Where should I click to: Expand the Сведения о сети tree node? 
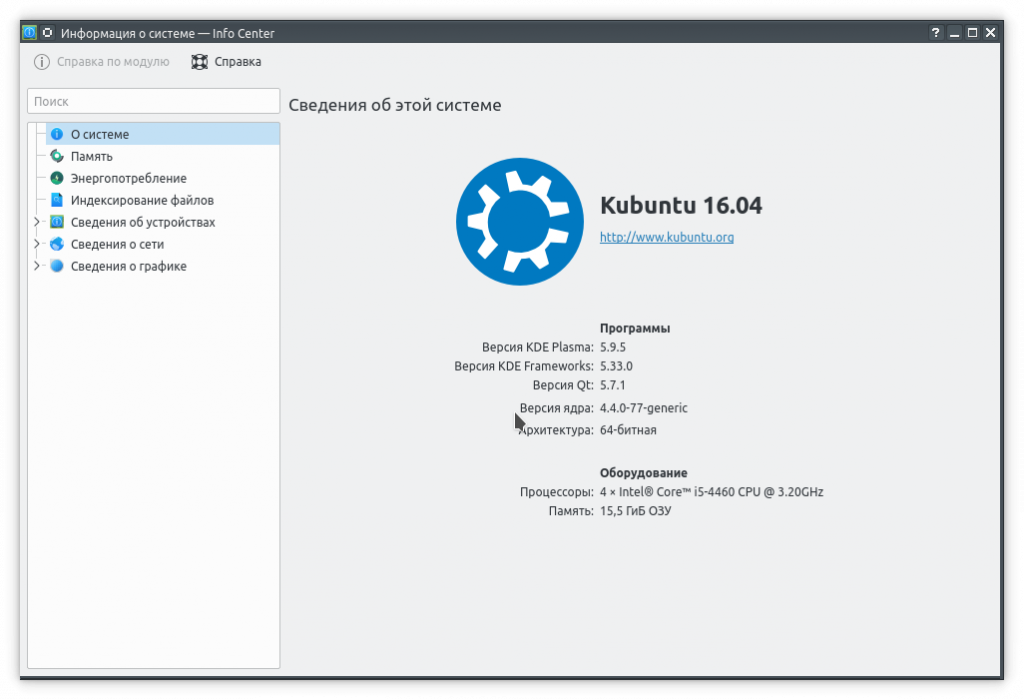tap(37, 244)
